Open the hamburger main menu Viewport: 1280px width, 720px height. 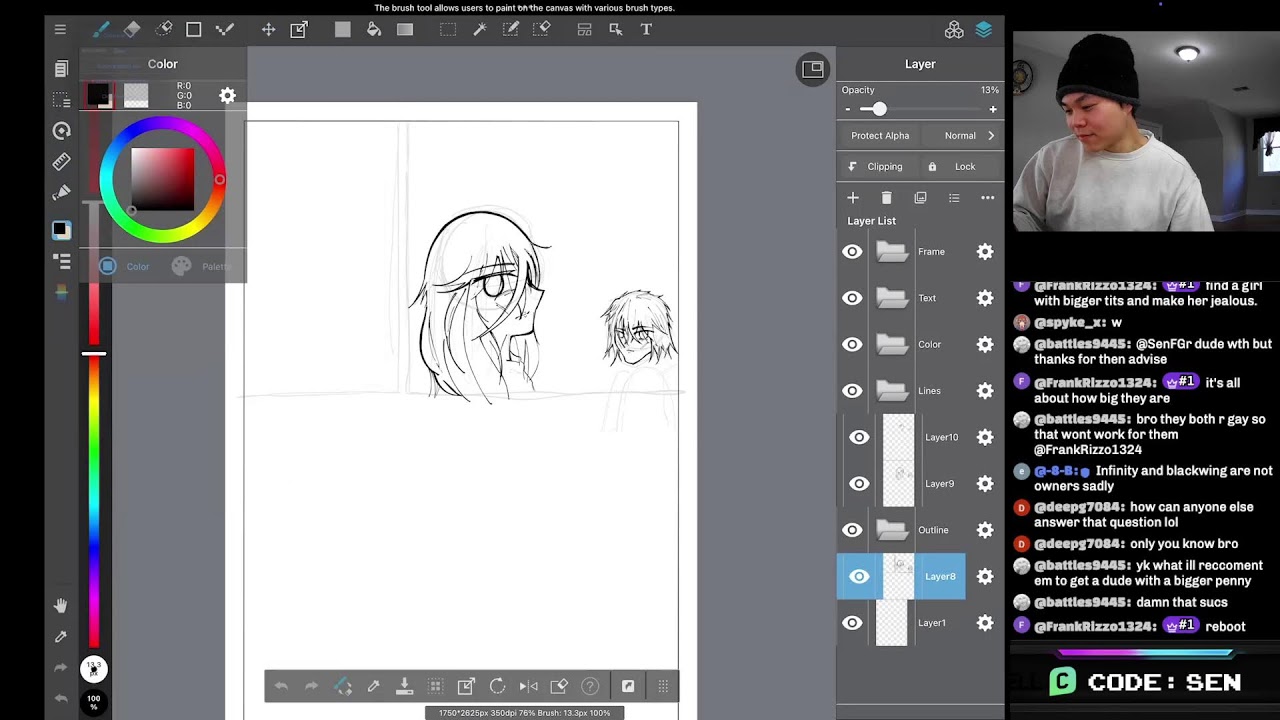pyautogui.click(x=60, y=30)
